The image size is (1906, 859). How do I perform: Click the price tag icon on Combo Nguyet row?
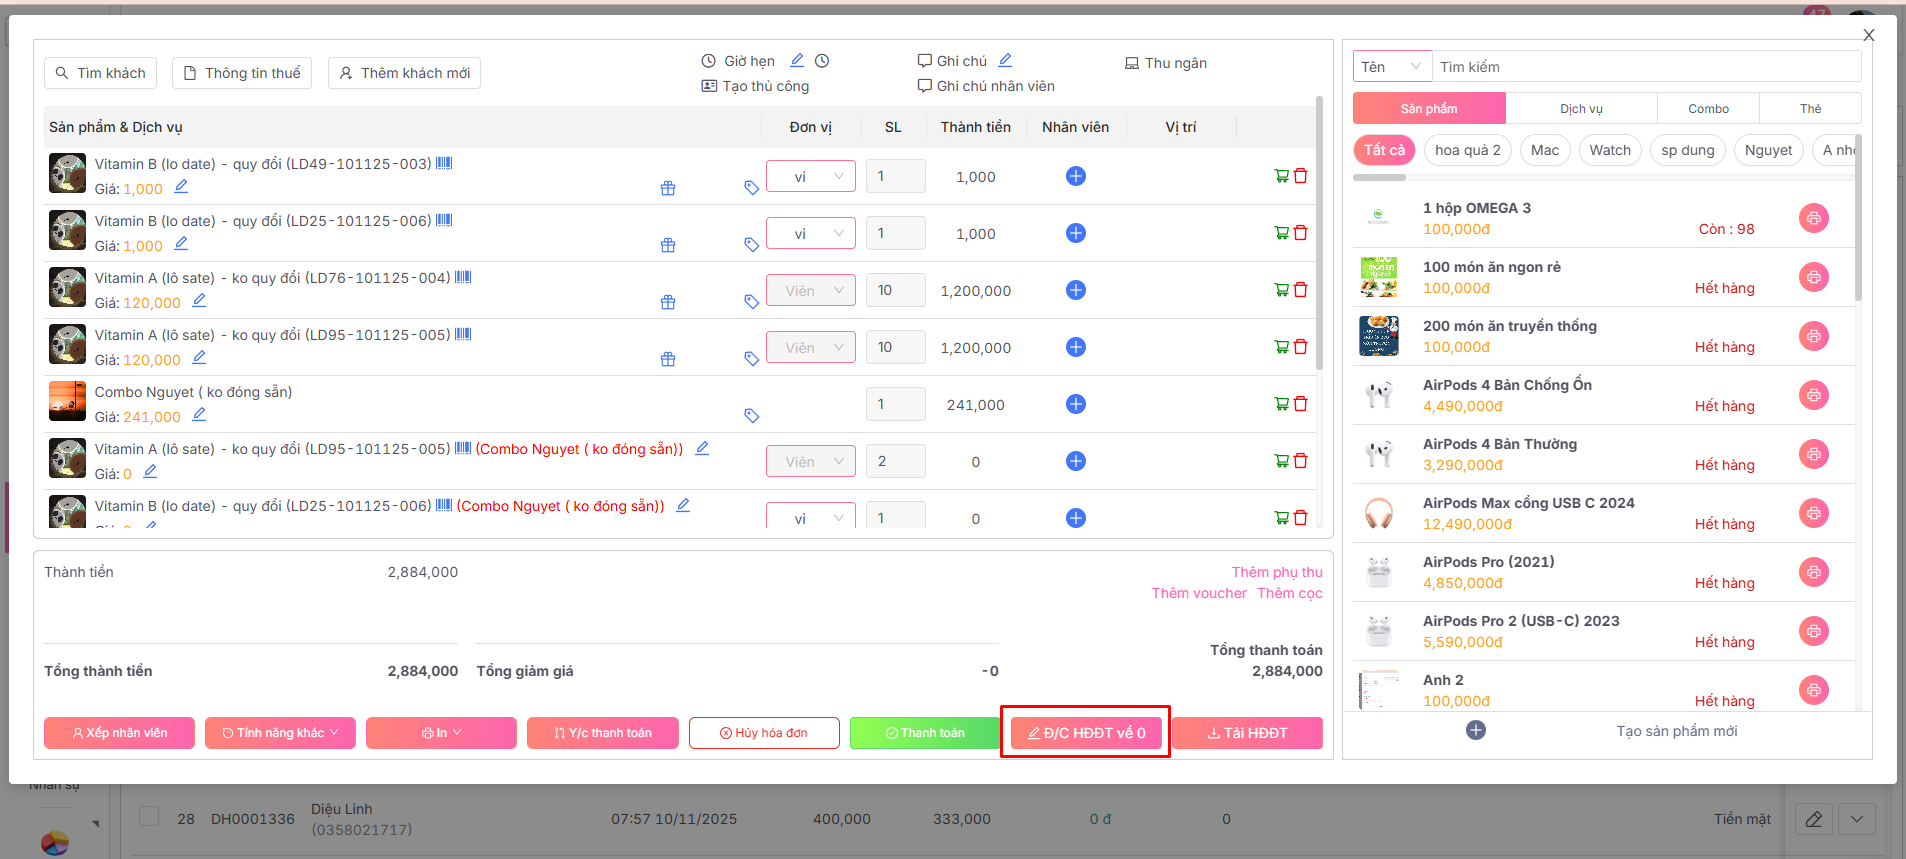(752, 416)
